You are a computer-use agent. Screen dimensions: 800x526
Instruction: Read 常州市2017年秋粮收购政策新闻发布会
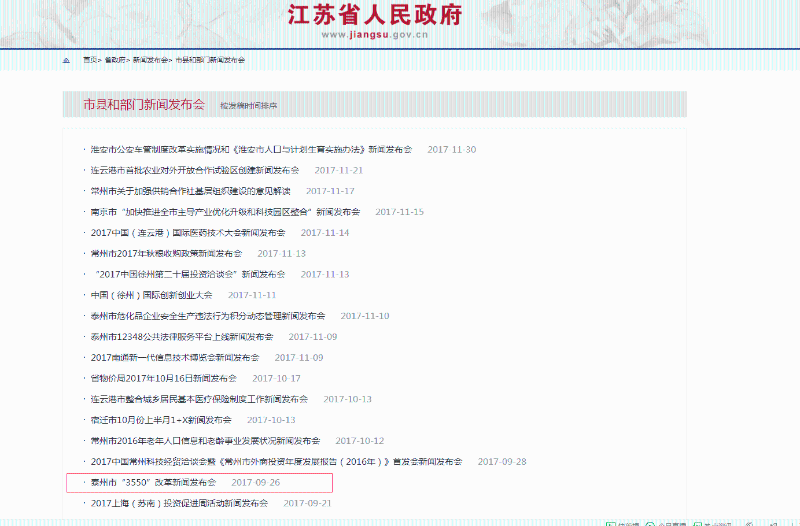click(165, 254)
